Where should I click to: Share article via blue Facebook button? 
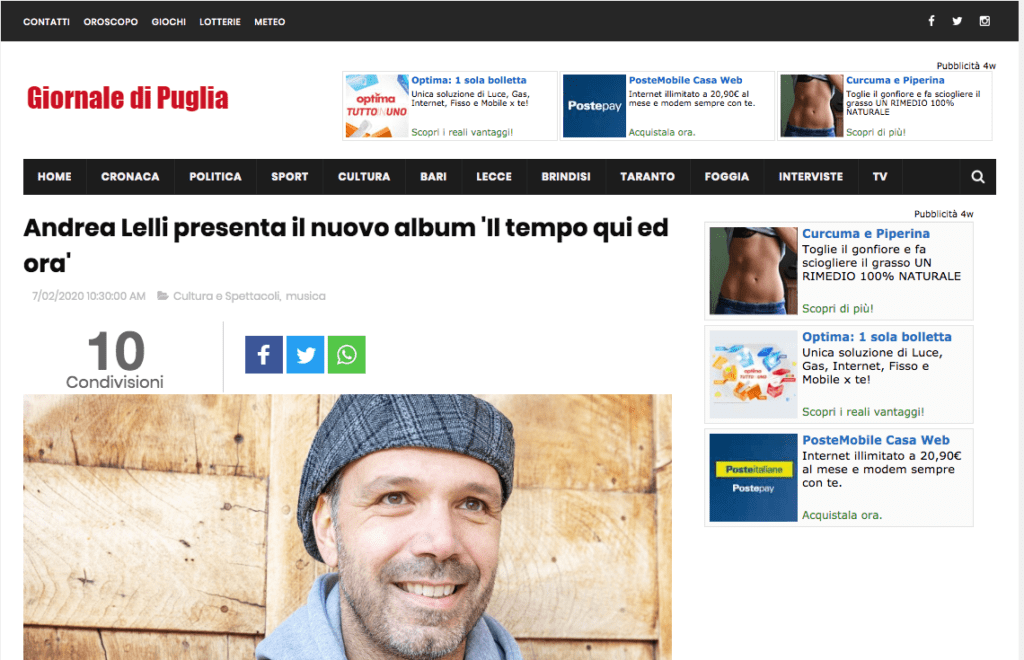click(264, 354)
